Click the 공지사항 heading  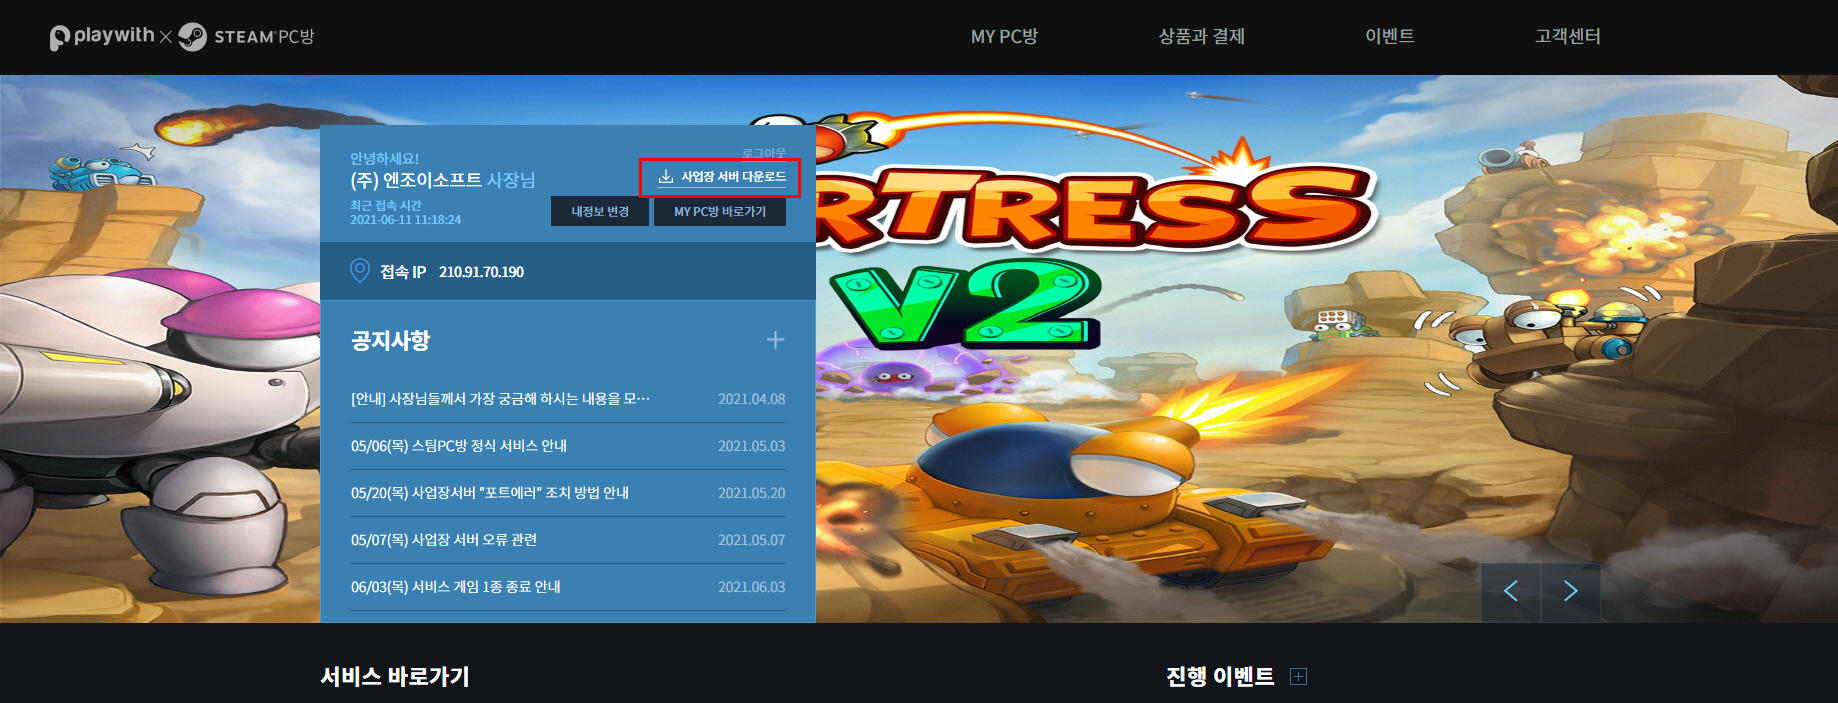click(x=390, y=341)
